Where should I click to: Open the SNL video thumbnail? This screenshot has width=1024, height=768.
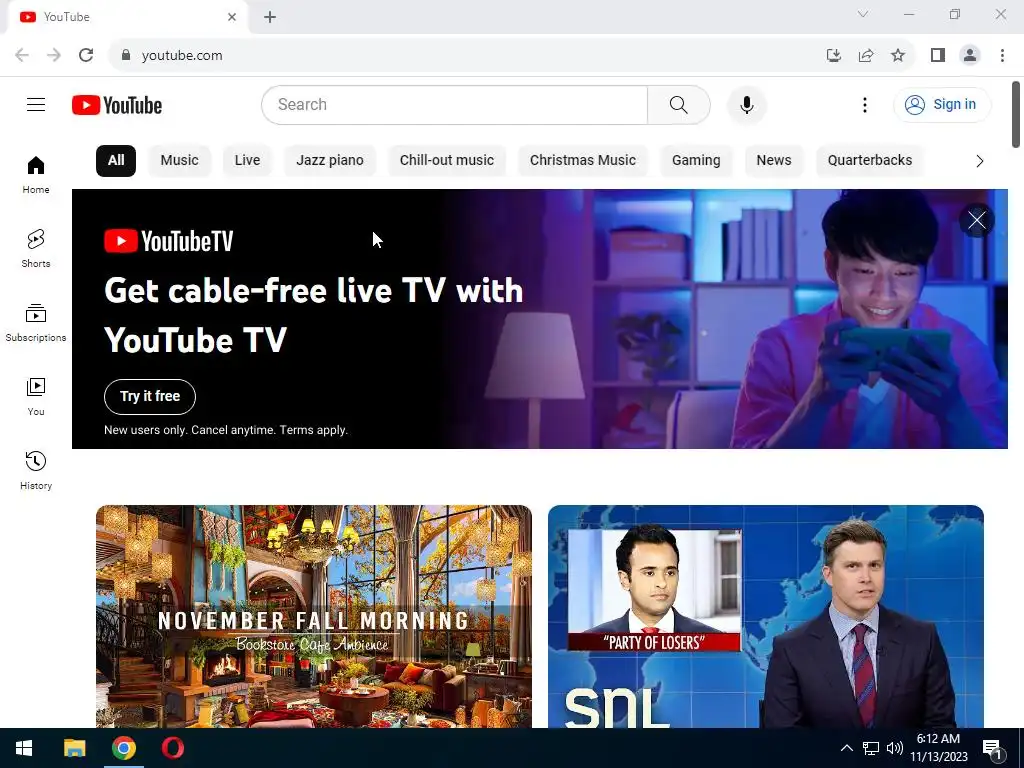point(766,616)
